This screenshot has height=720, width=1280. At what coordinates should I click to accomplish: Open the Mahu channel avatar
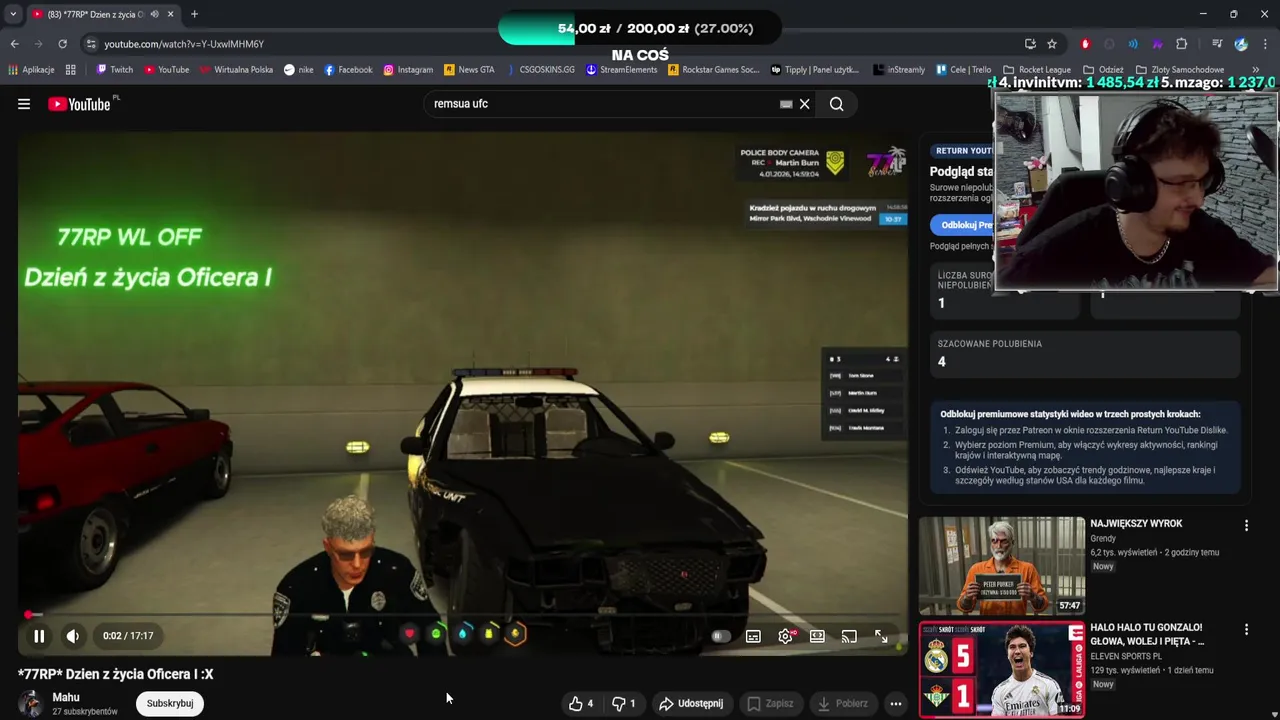[31, 703]
